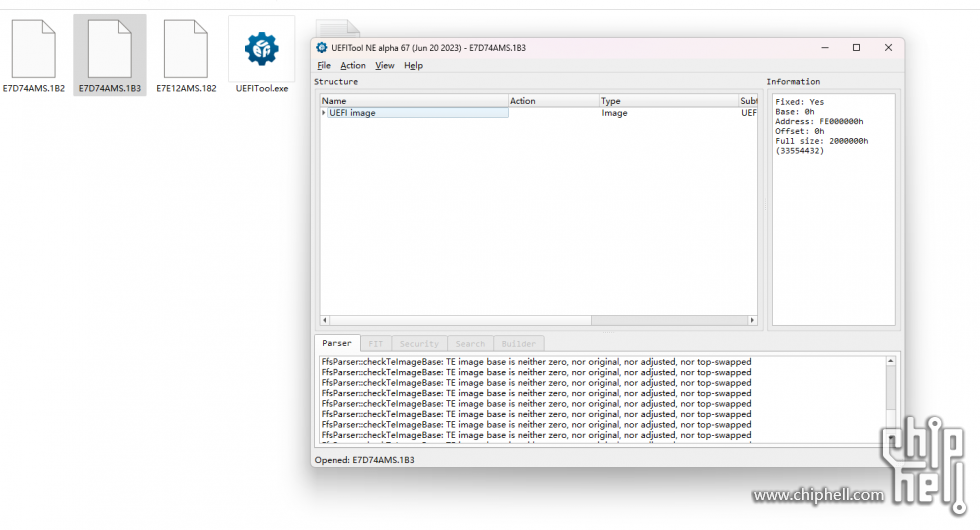The width and height of the screenshot is (980, 530).
Task: Expand the UEFI image tree node
Action: (324, 113)
